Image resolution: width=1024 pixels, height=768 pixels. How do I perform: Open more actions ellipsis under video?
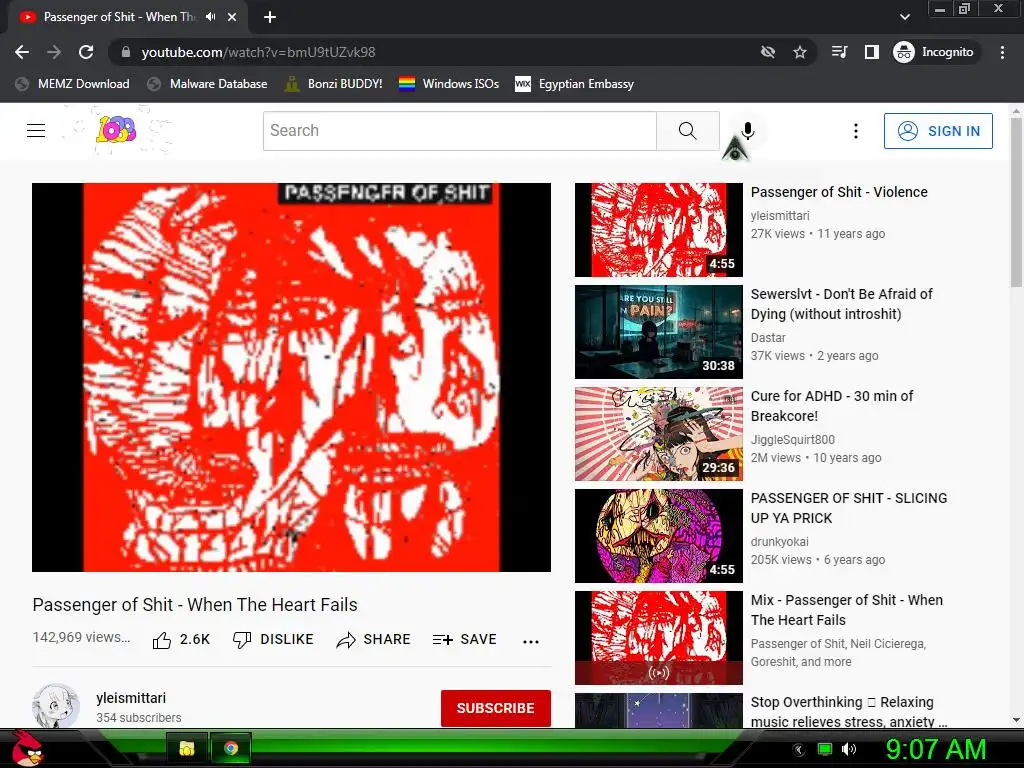(531, 641)
